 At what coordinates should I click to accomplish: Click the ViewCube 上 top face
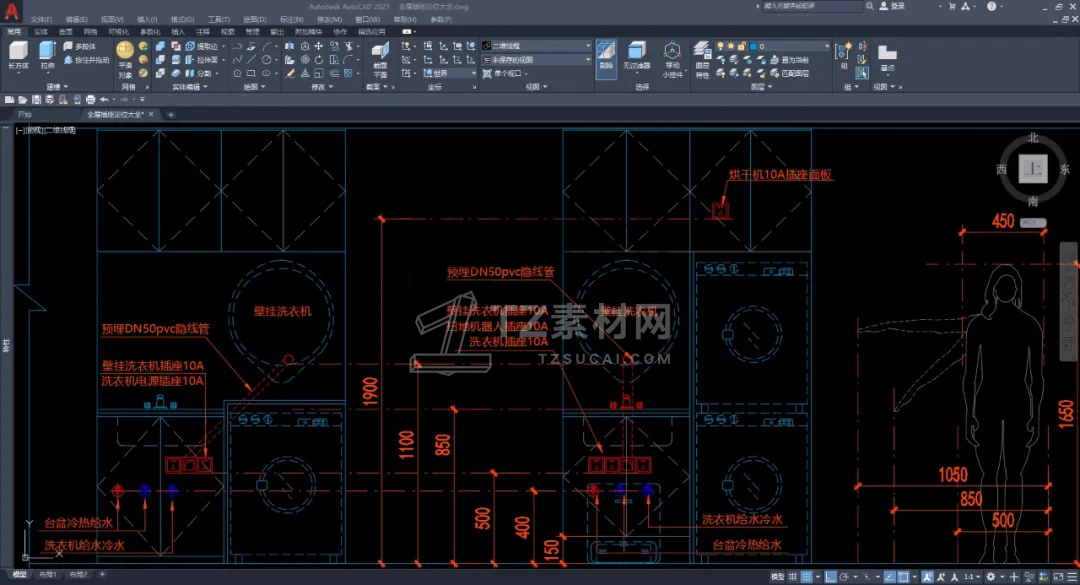pos(1032,169)
